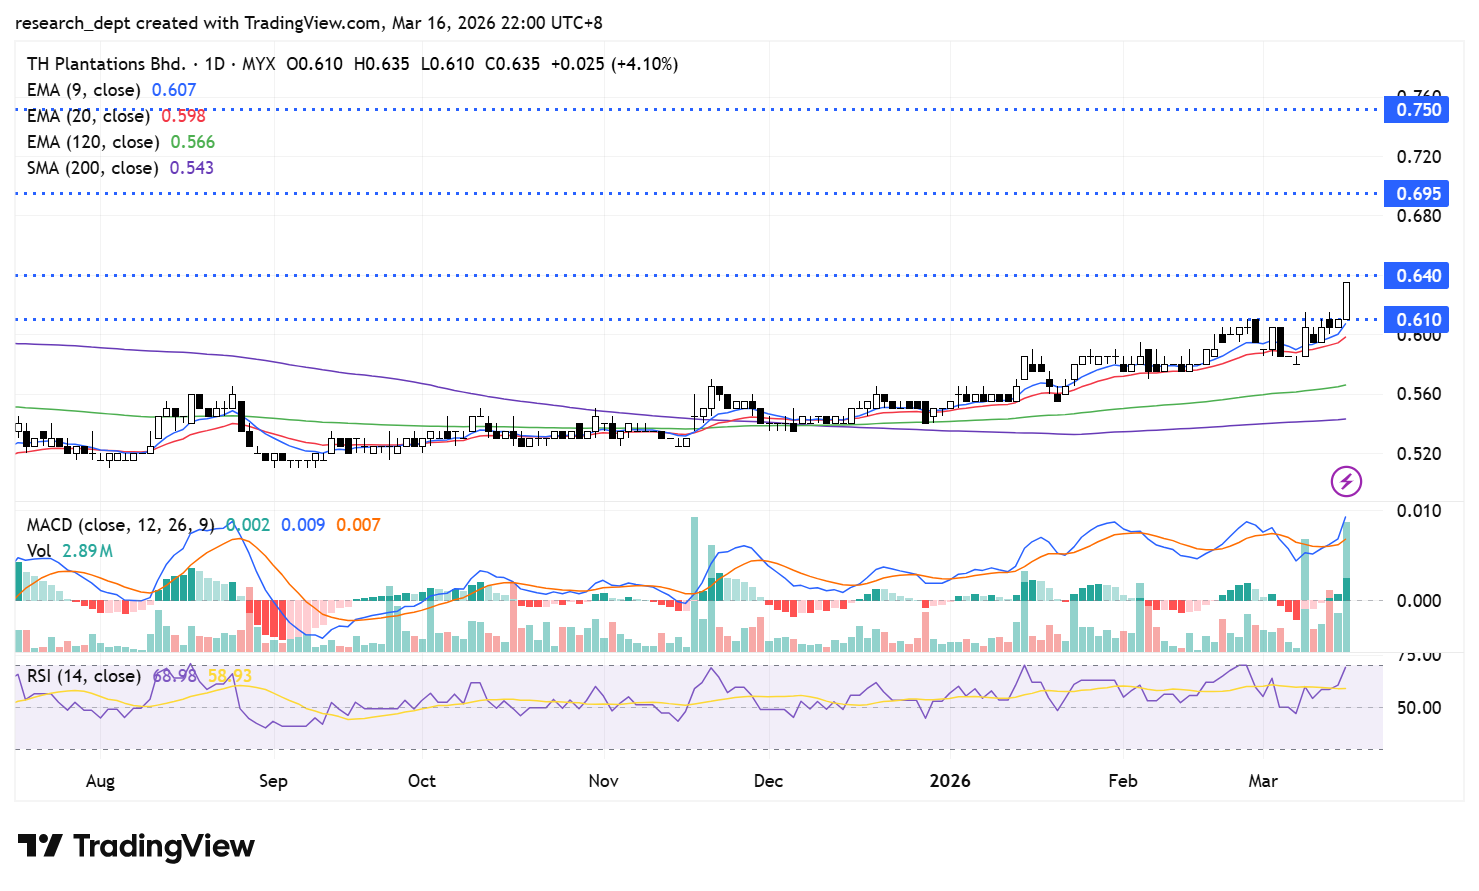Viewport: 1479px width, 891px height.
Task: Open the MACD (close, 12, 26, 9) legend
Action: [x=120, y=525]
